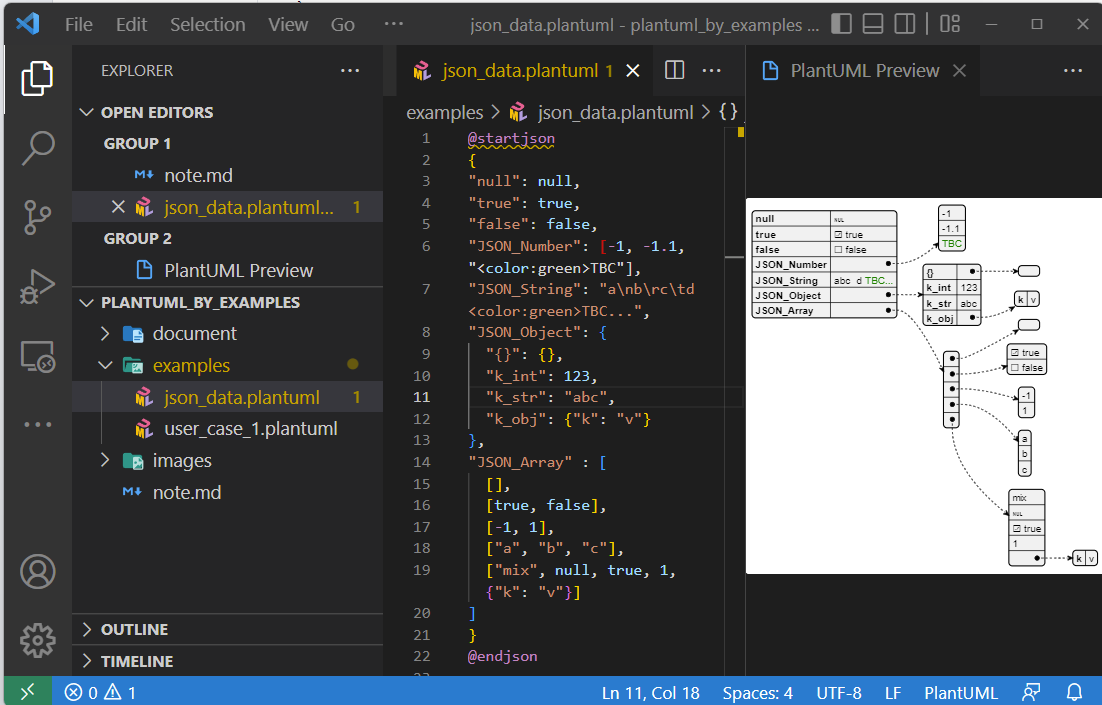Screen dimensions: 1102x705
Task: Toggle the bottom panel layout icon
Action: (x=873, y=24)
